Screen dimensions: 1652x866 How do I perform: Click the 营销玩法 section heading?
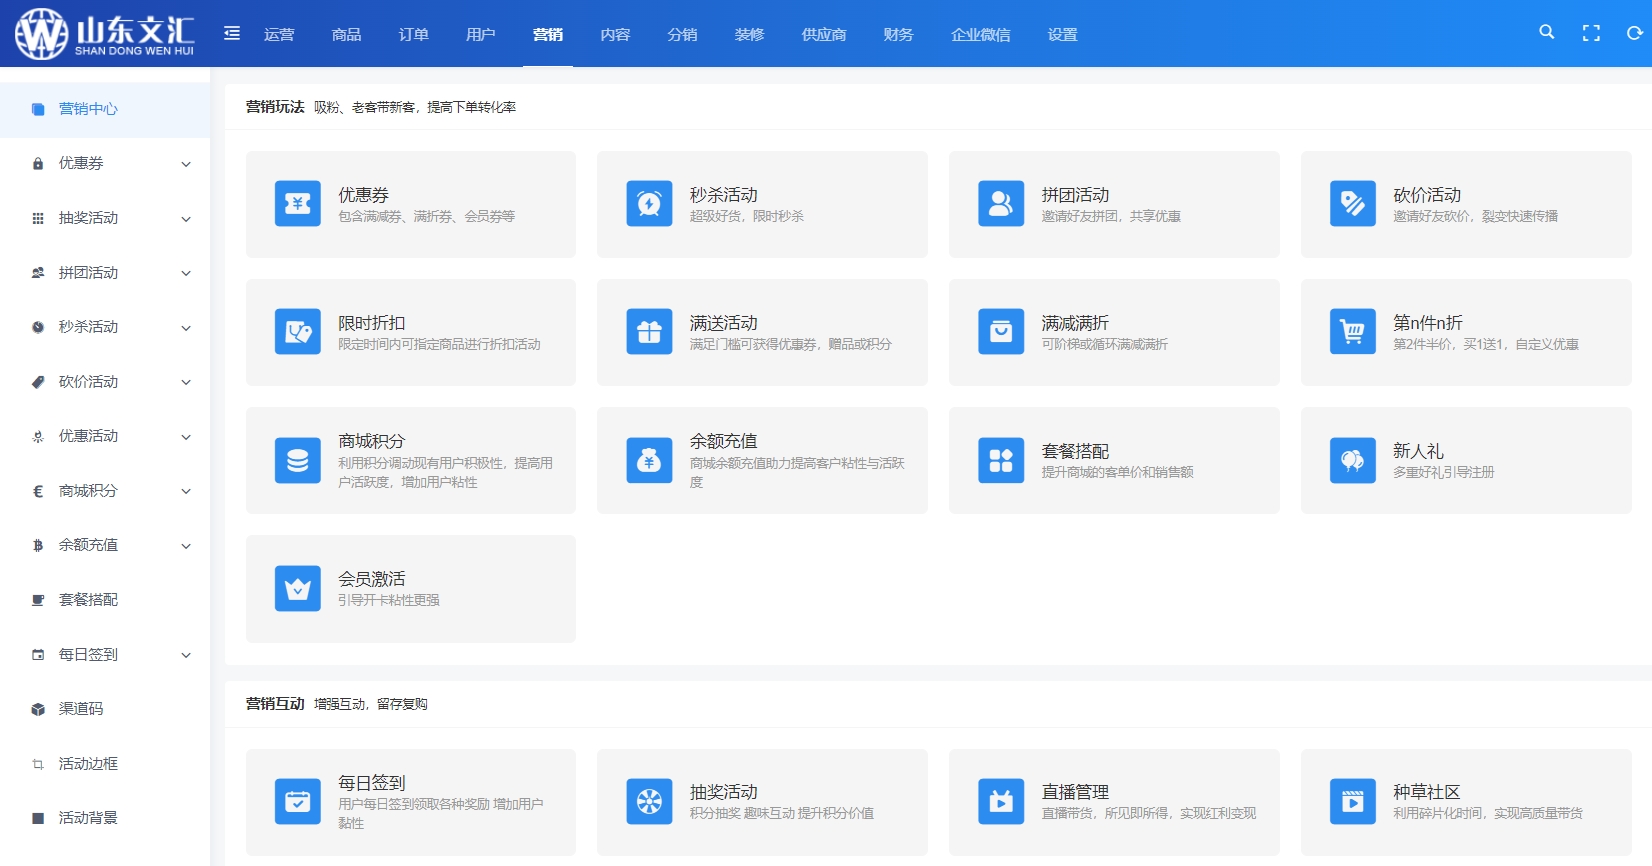pyautogui.click(x=275, y=107)
